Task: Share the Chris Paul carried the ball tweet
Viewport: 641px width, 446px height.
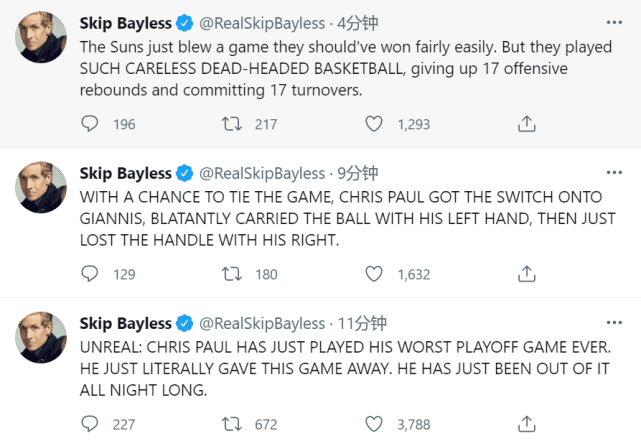Action: [527, 274]
